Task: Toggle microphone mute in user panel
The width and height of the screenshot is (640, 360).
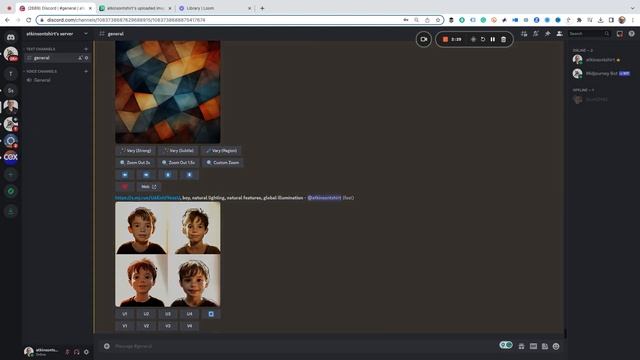Action: tap(68, 351)
